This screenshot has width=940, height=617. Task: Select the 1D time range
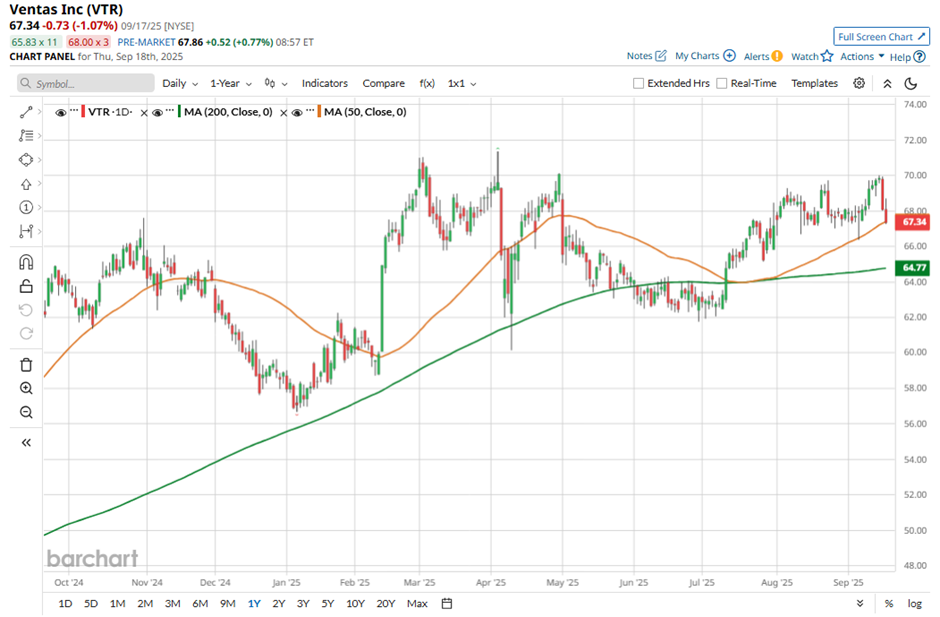tap(65, 603)
